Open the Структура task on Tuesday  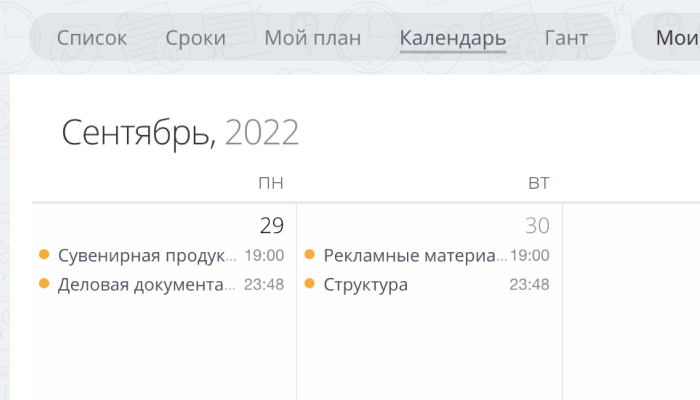(x=366, y=285)
